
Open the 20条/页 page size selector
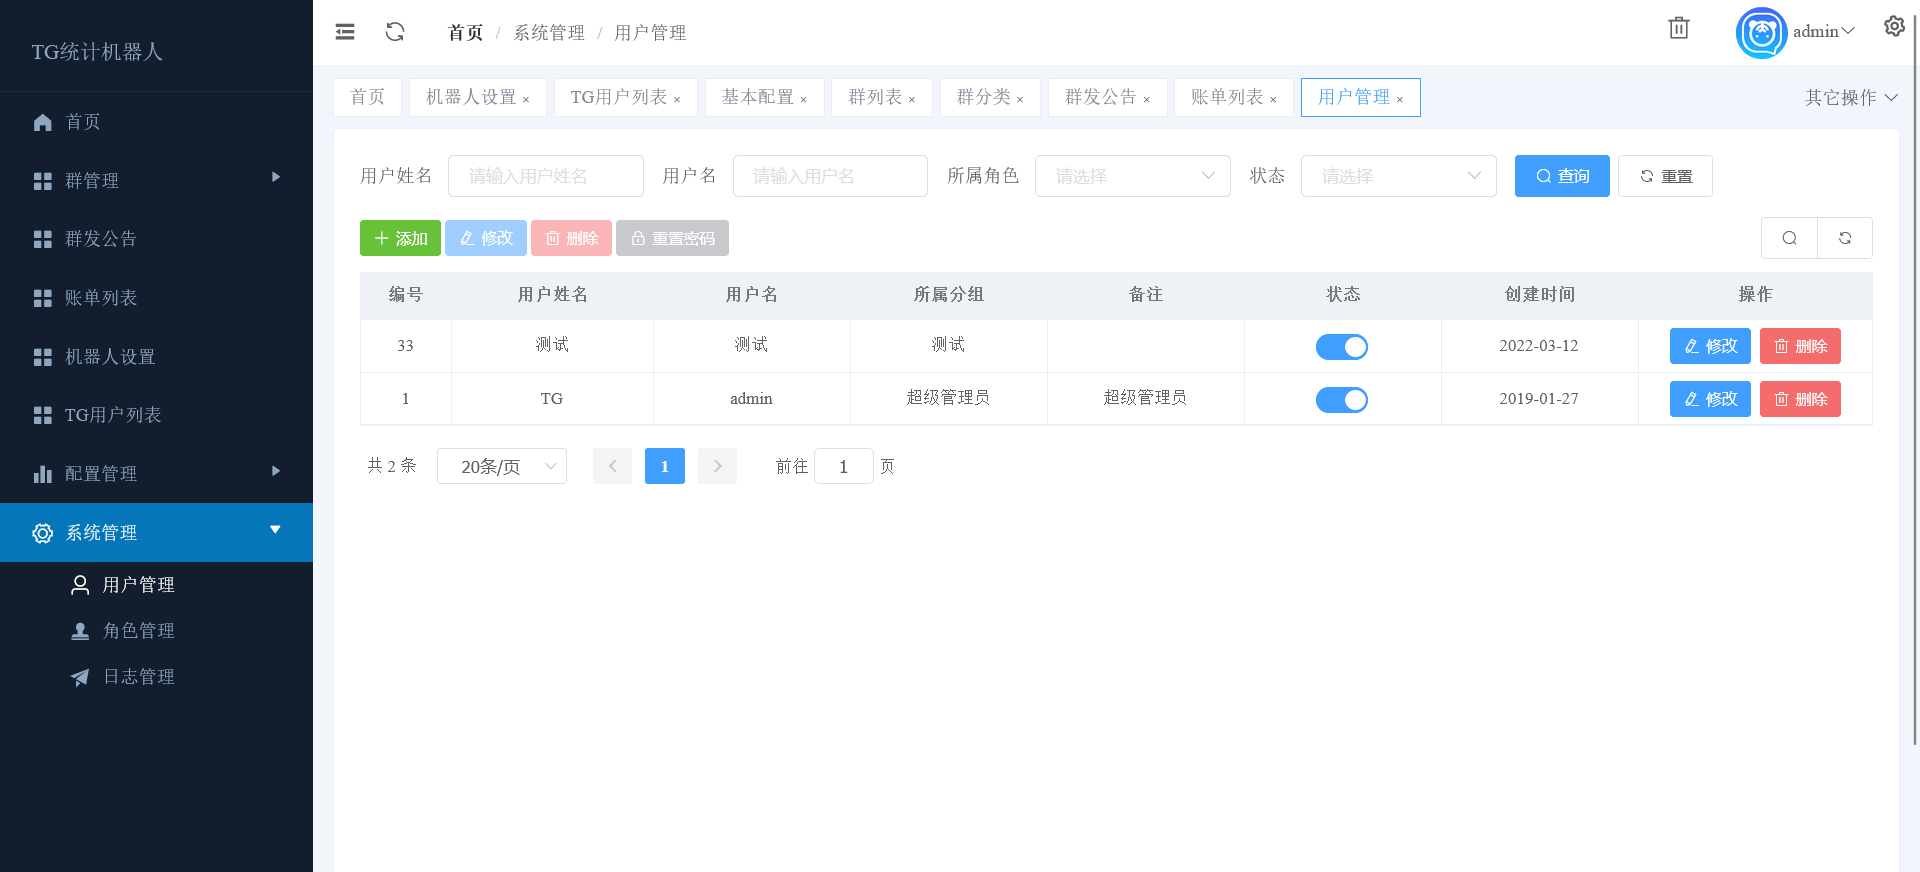[502, 466]
